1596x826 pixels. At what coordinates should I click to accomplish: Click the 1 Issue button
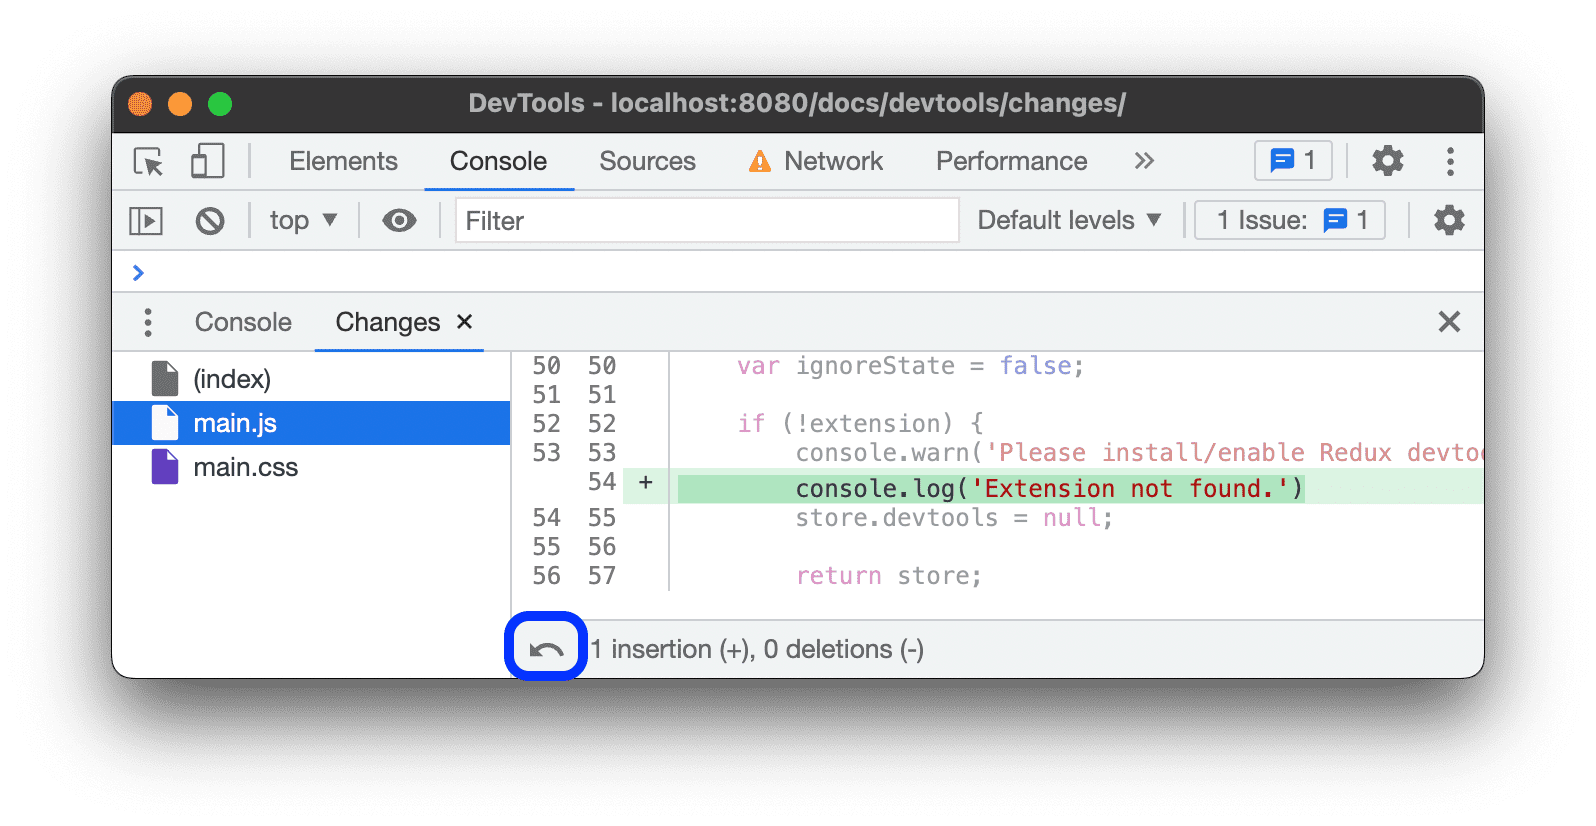1290,221
